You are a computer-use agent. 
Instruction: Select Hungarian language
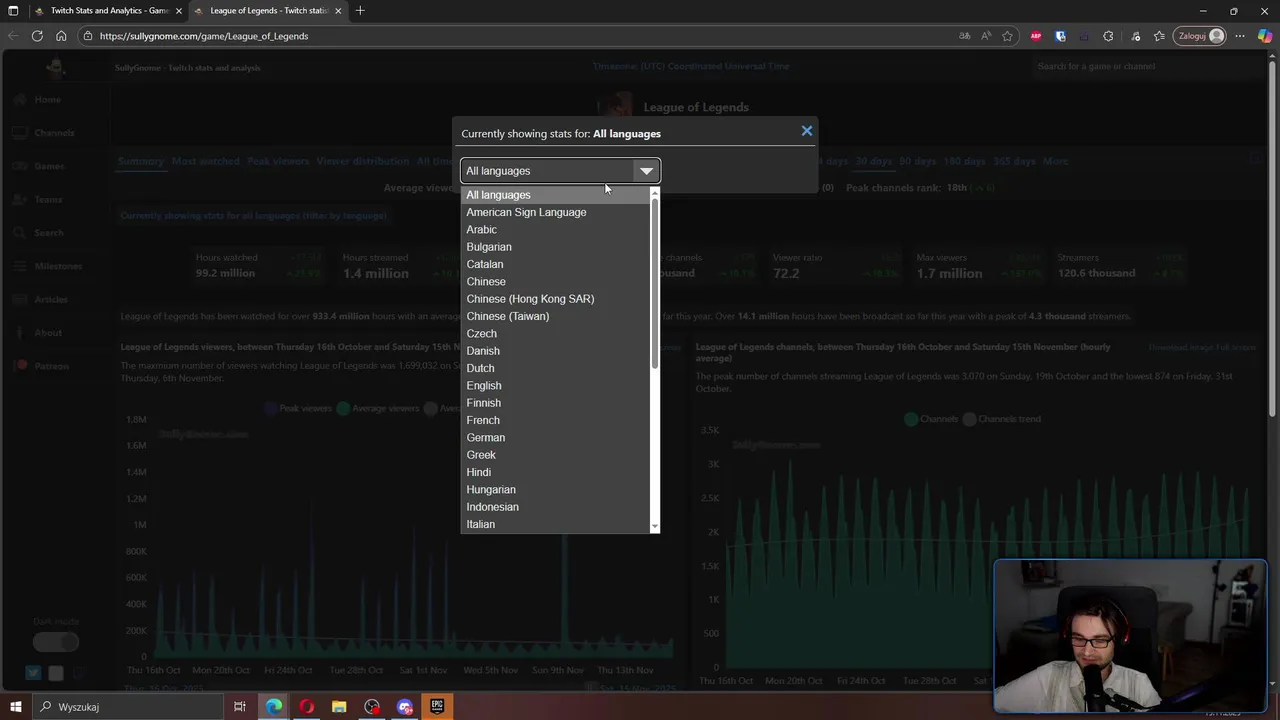(x=555, y=490)
